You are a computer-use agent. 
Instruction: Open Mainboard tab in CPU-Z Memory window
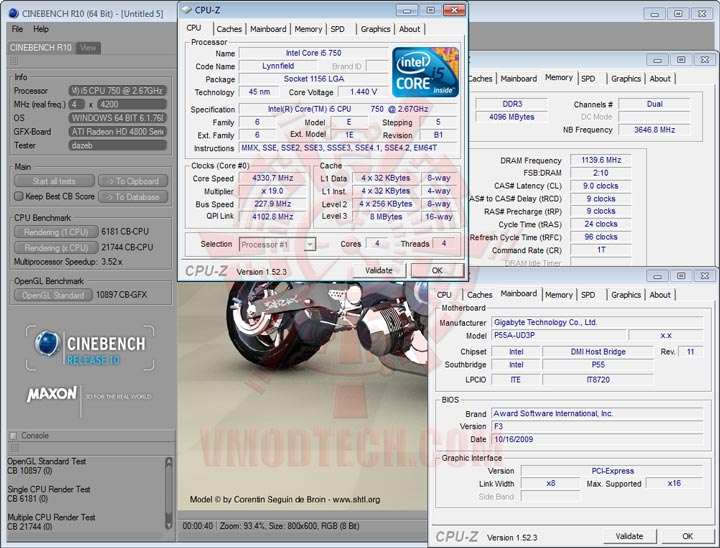pos(518,79)
